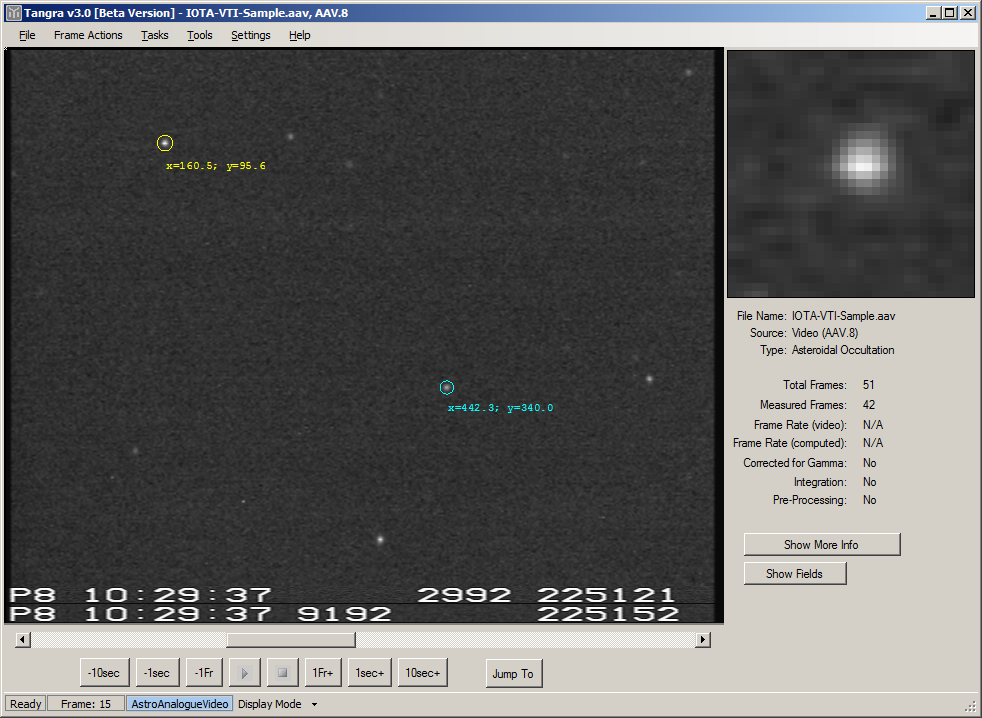Click the Jump To button
982x718 pixels.
click(514, 674)
